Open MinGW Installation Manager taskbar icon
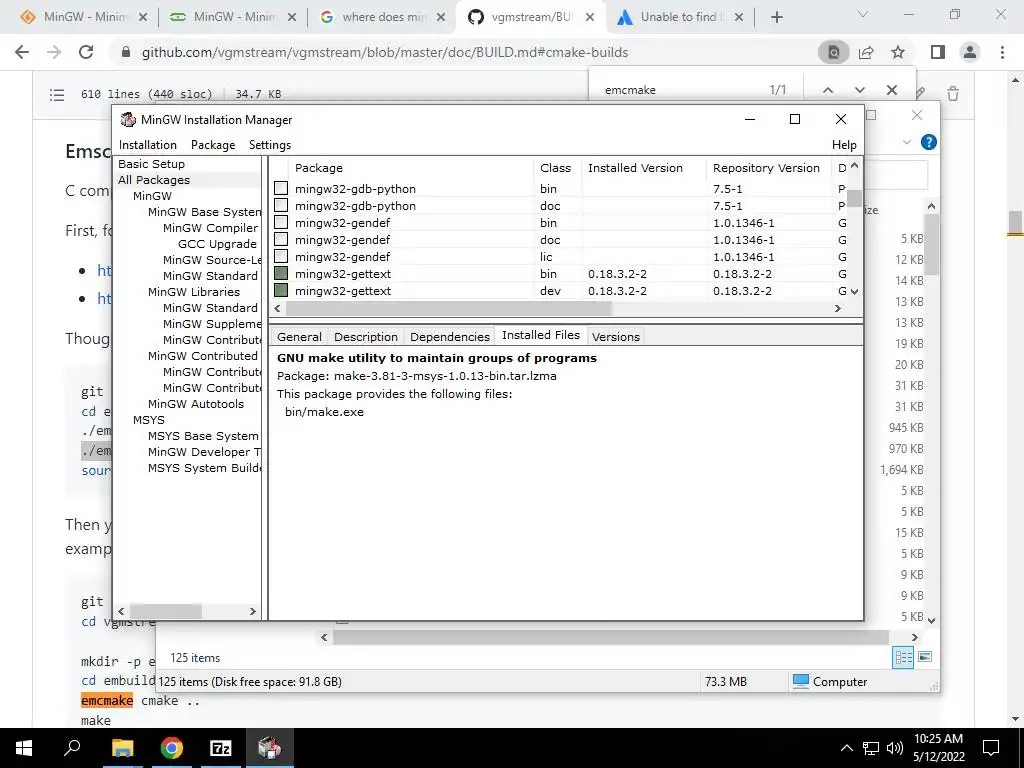Screen dimensions: 1024x768 tap(269, 748)
